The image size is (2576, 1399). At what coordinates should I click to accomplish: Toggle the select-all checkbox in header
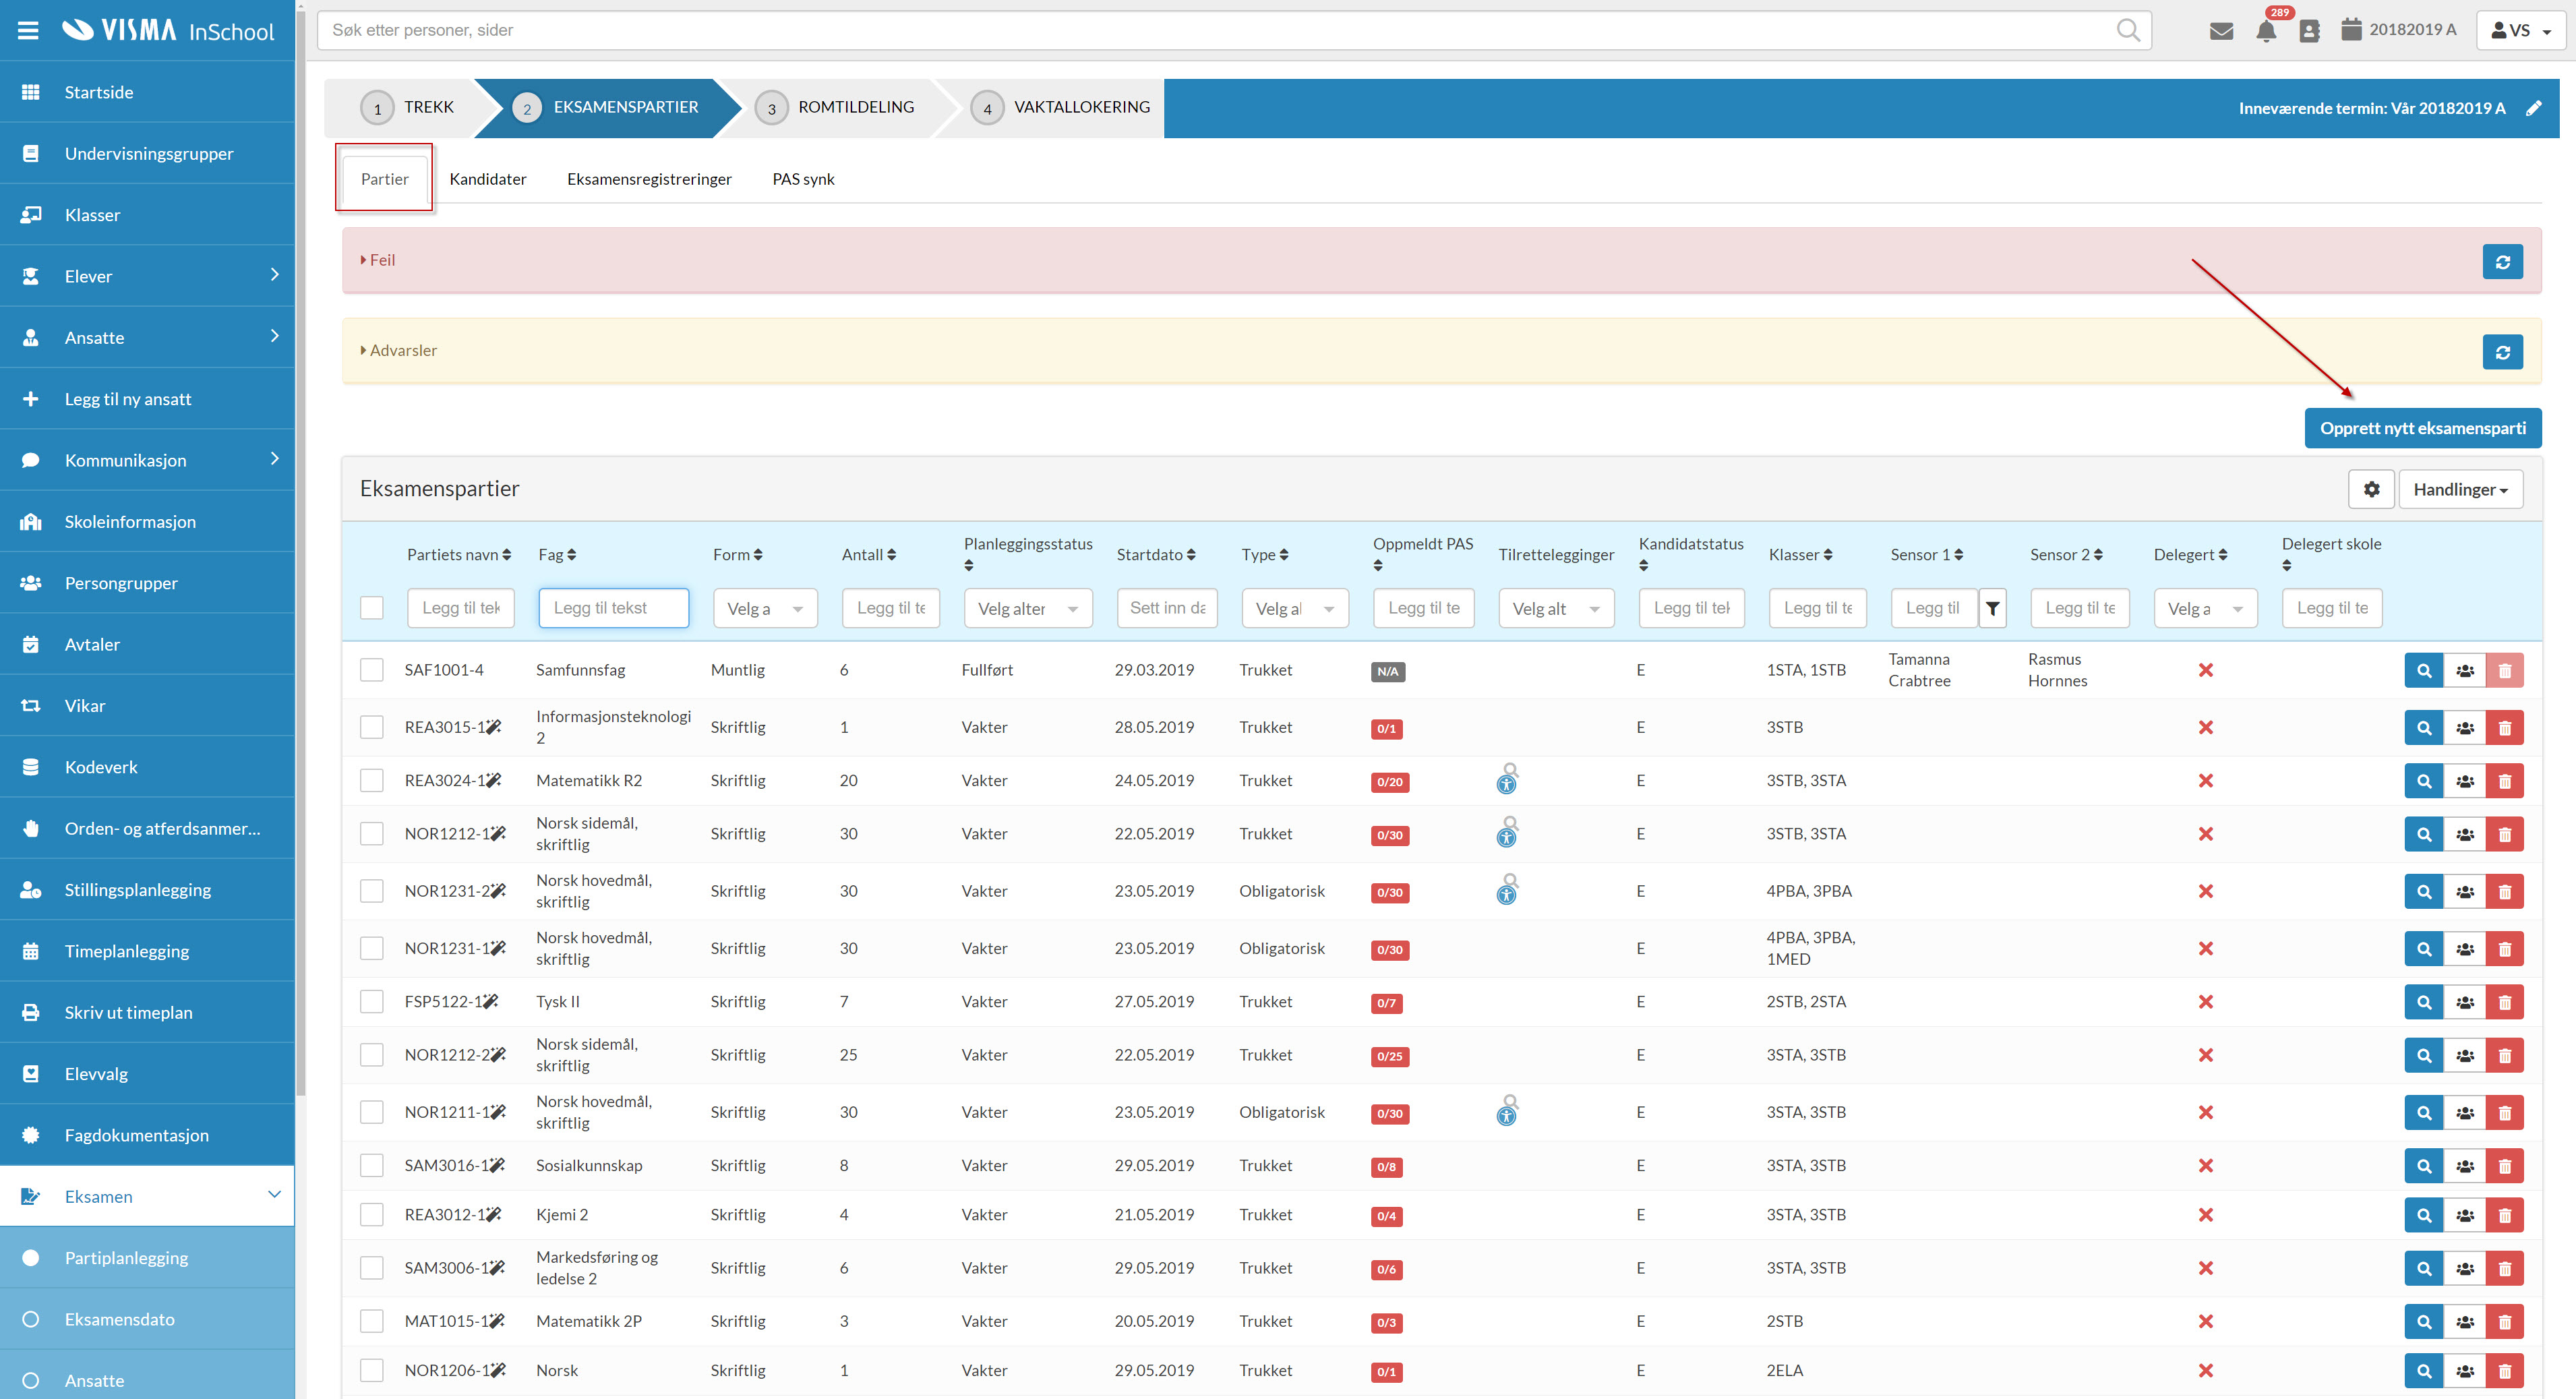coord(372,608)
